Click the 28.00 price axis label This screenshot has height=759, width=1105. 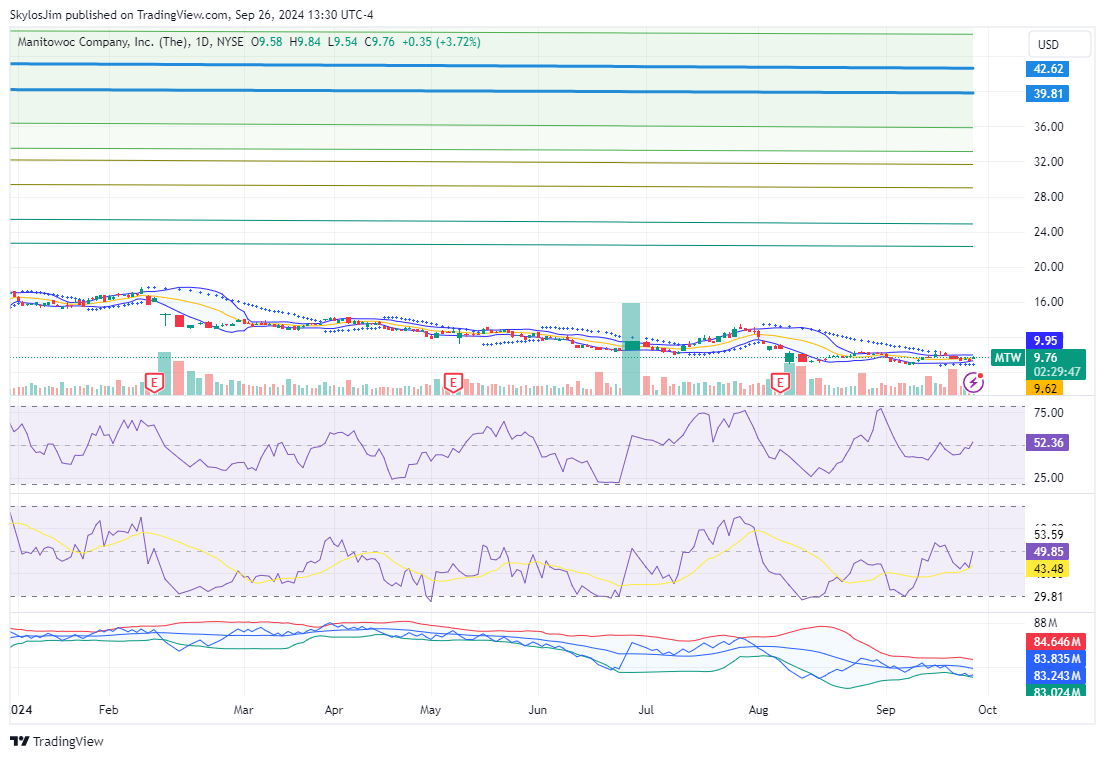coord(1049,197)
